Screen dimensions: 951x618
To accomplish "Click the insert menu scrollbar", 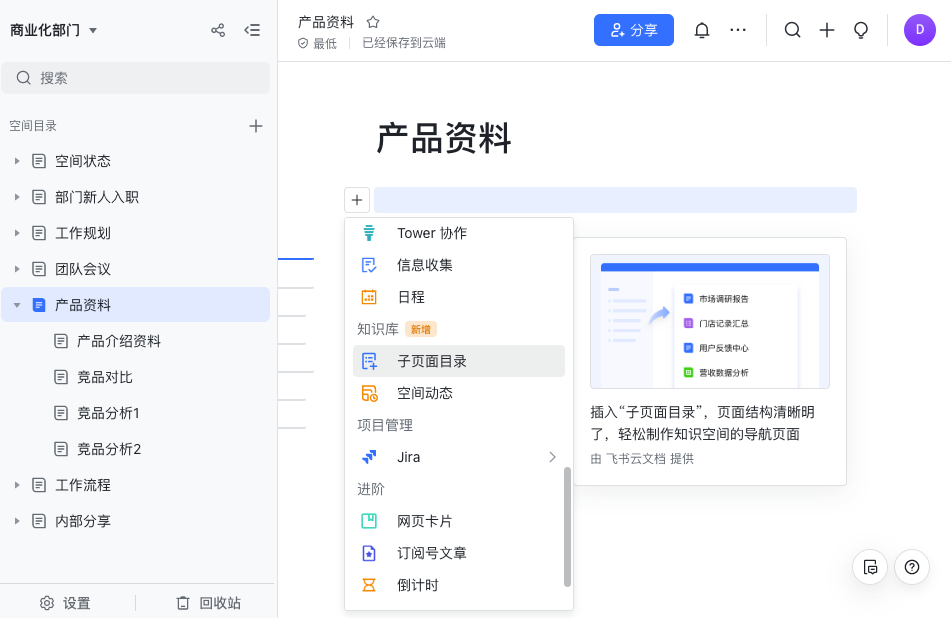I will (x=567, y=526).
